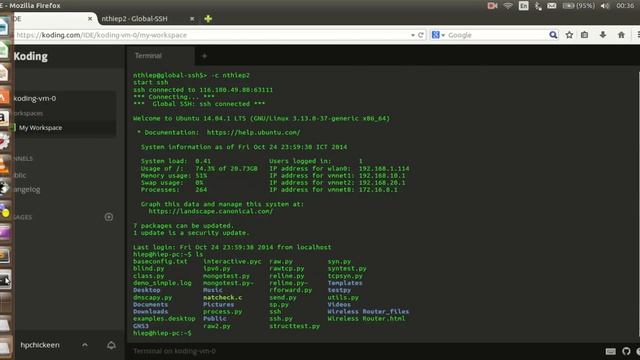Expand the account chevron next to hpchickeen
Screen dimensions: 640x360
(x=84, y=345)
